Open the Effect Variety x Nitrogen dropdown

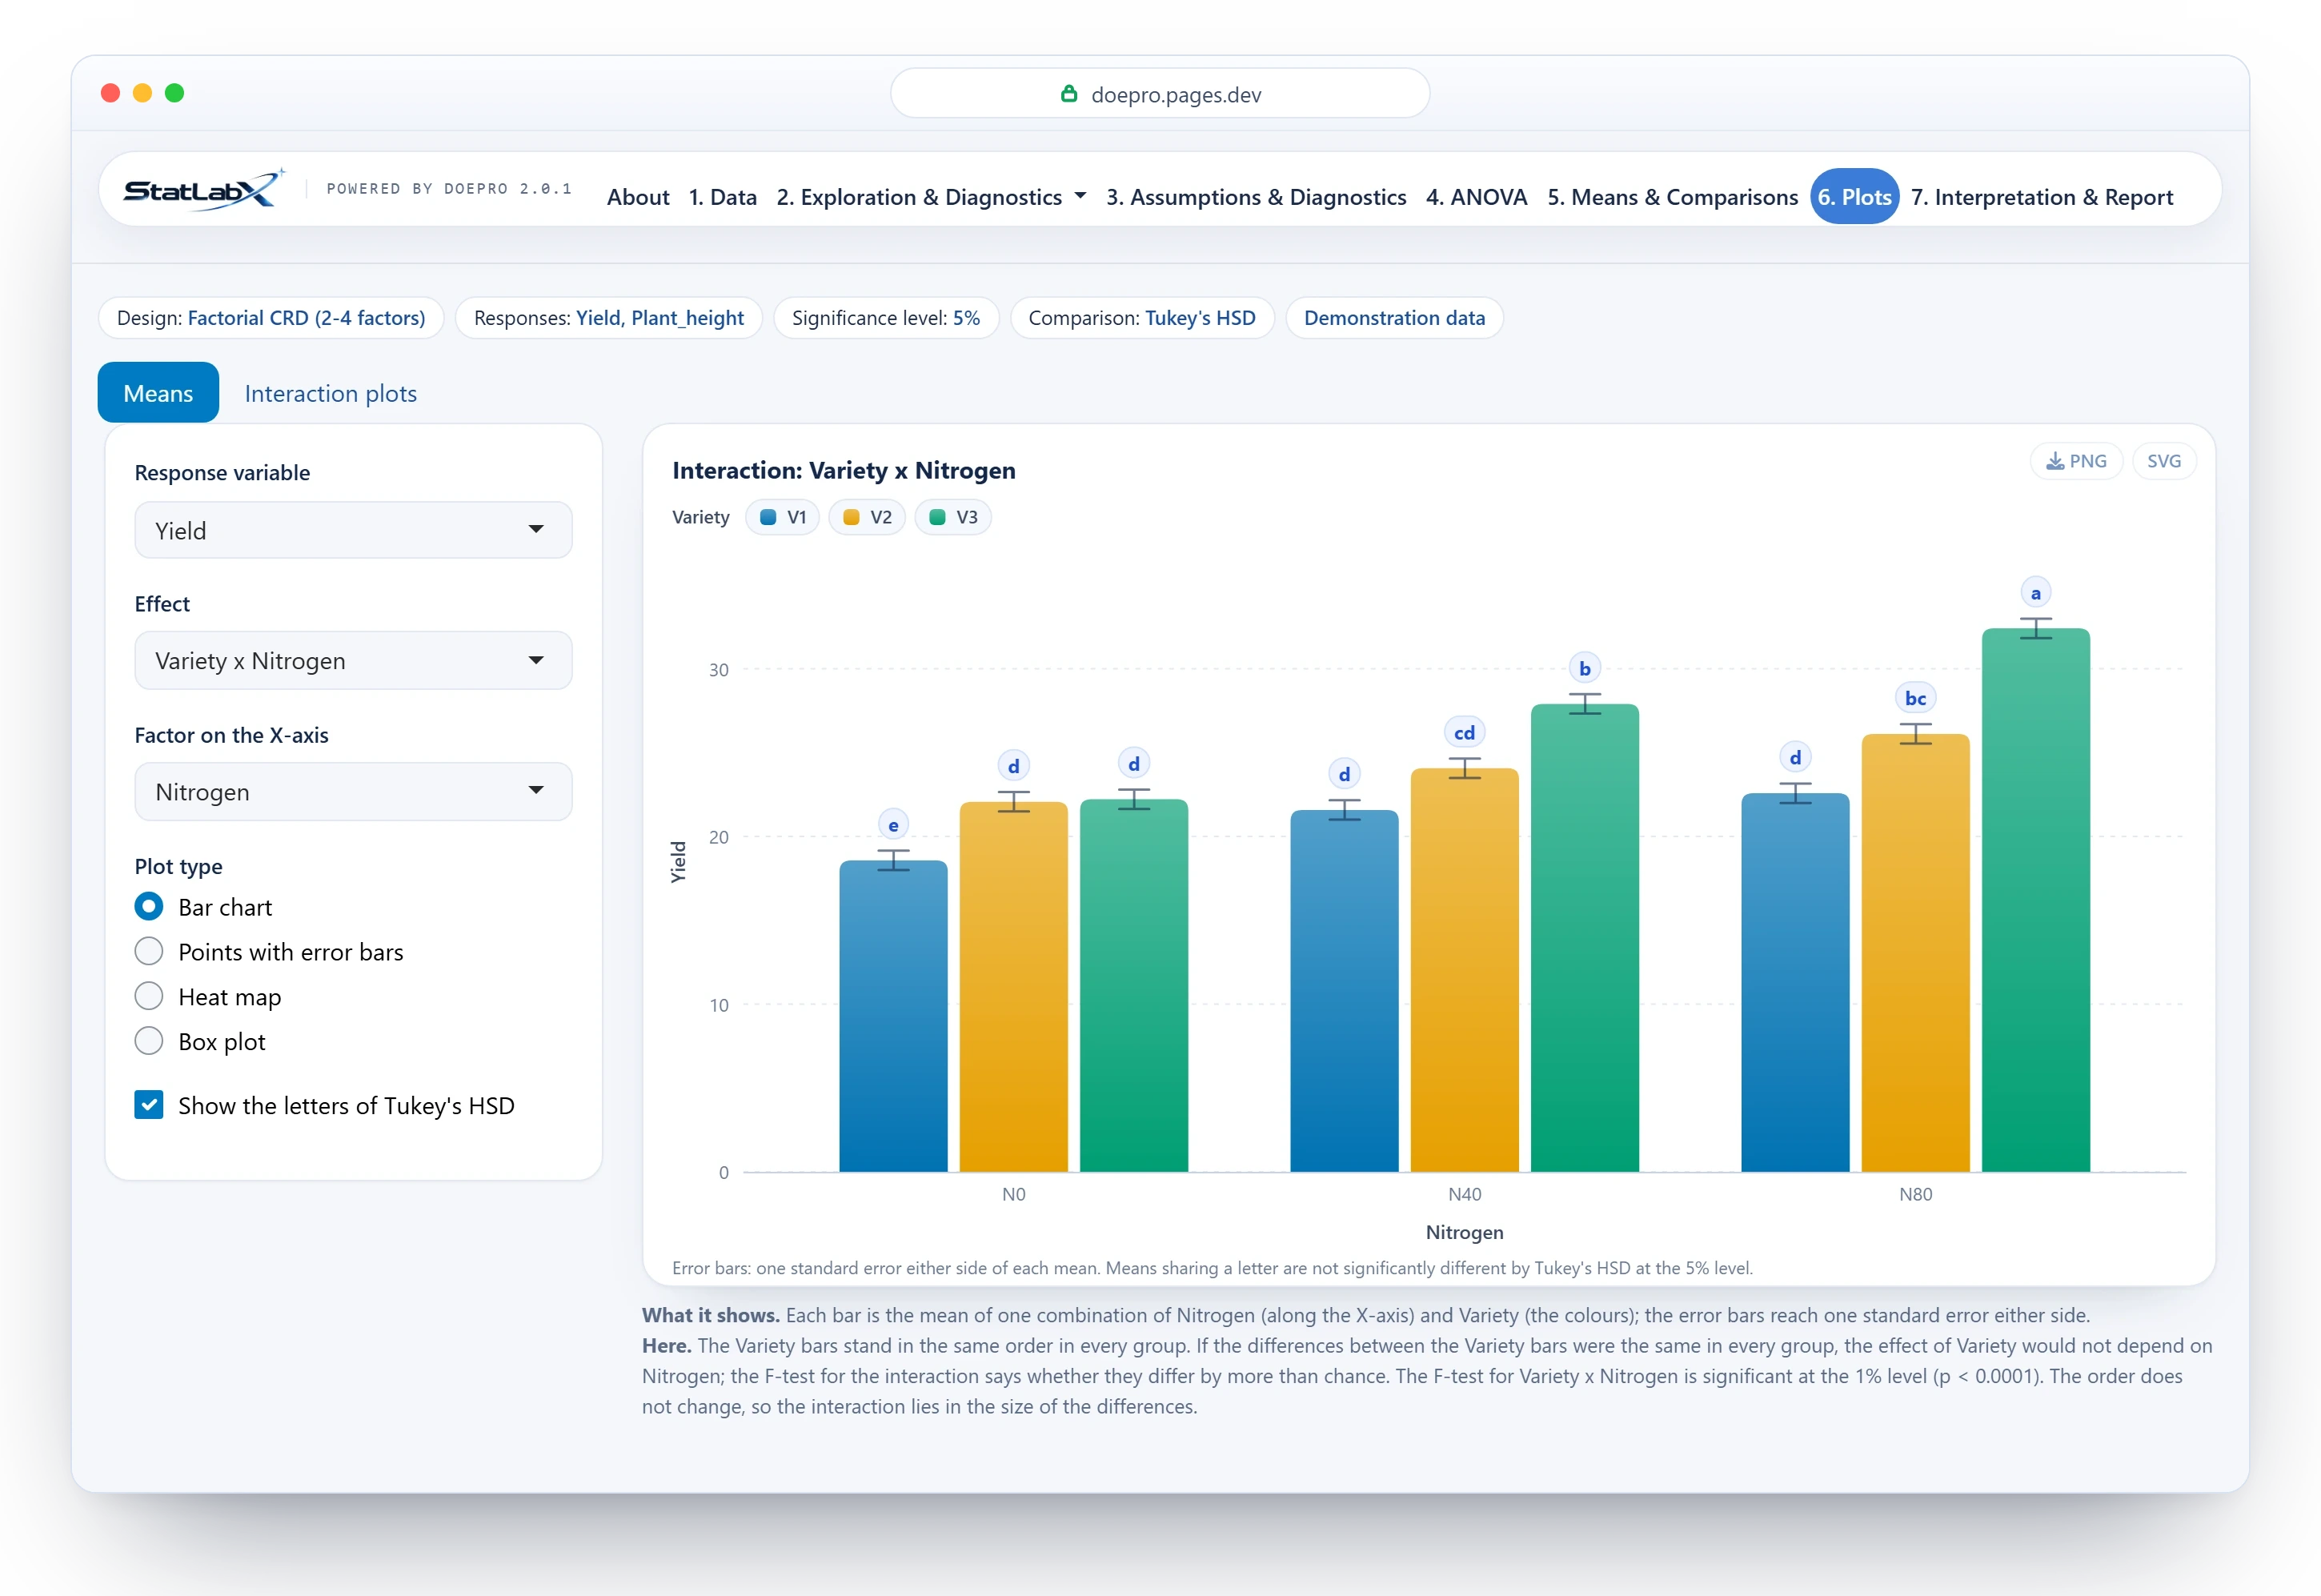click(353, 660)
